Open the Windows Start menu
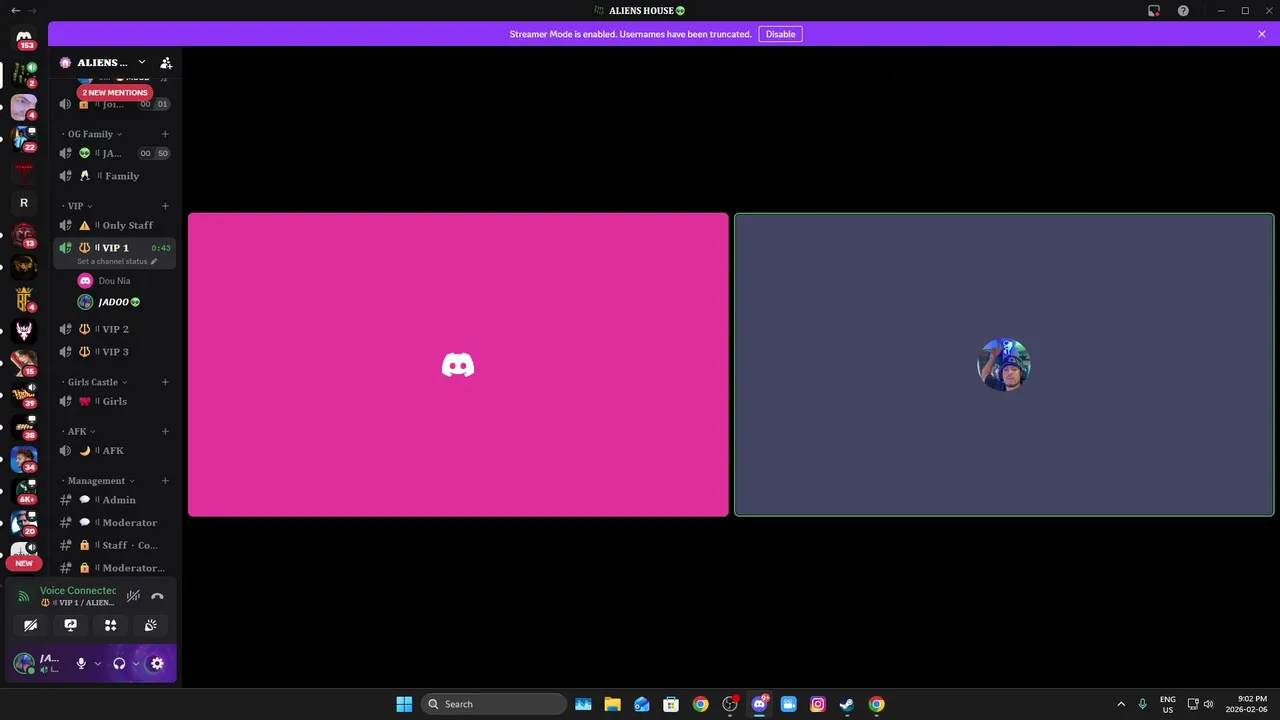The width and height of the screenshot is (1280, 720). [x=404, y=704]
